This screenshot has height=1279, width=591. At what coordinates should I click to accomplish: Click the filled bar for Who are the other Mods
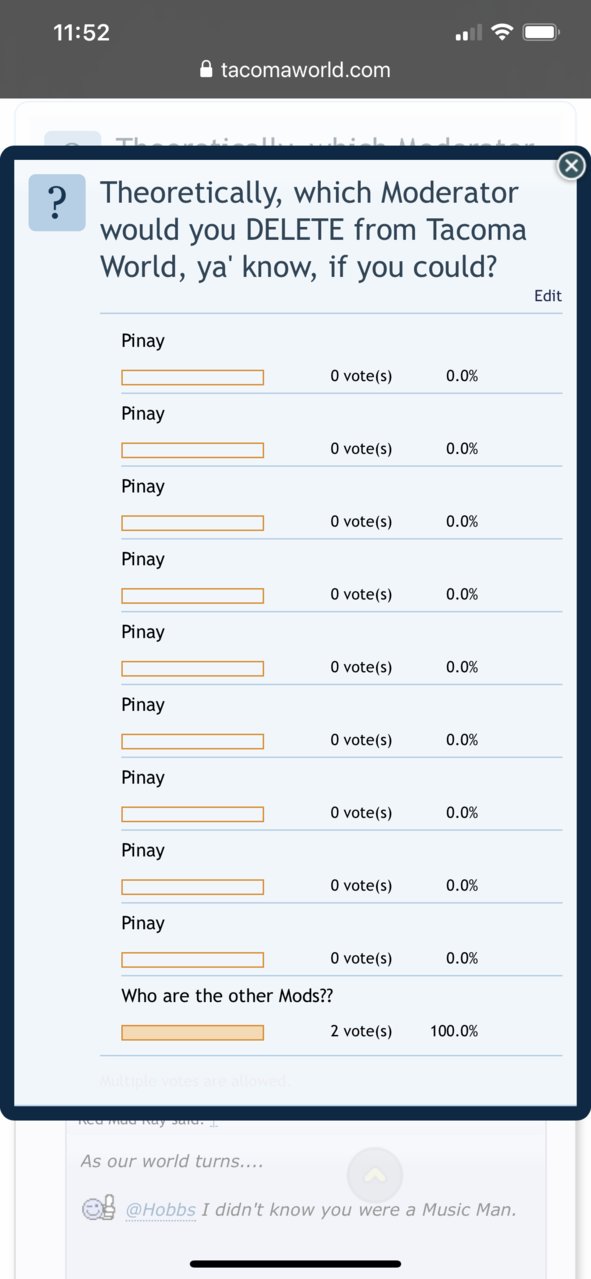click(193, 1032)
